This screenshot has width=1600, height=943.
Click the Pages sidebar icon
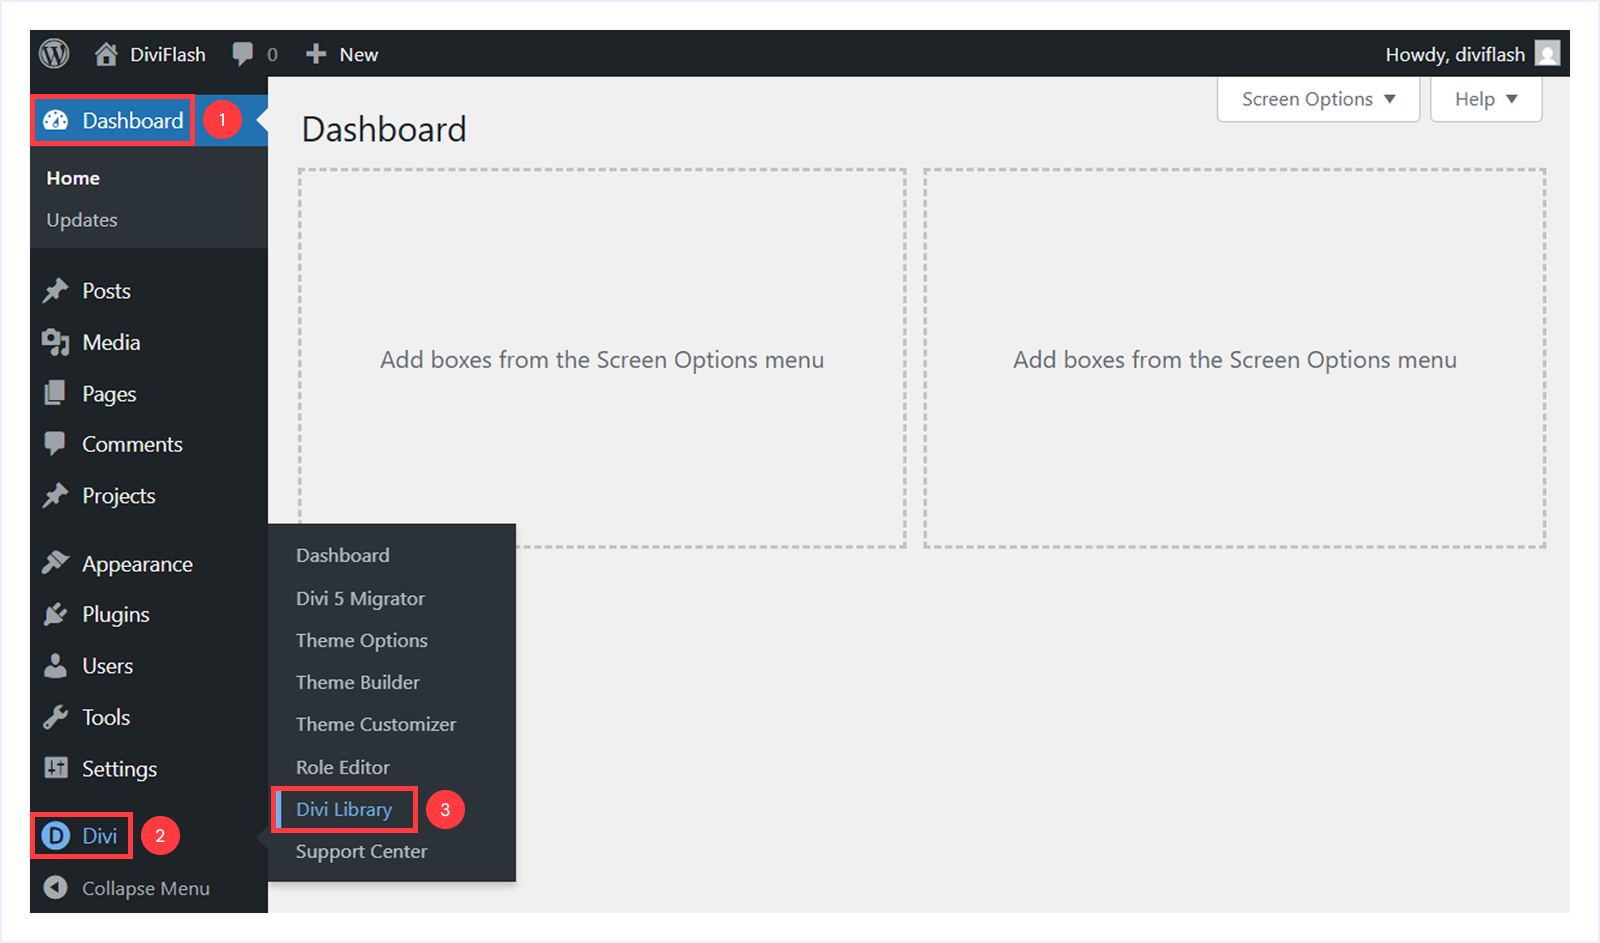click(56, 393)
